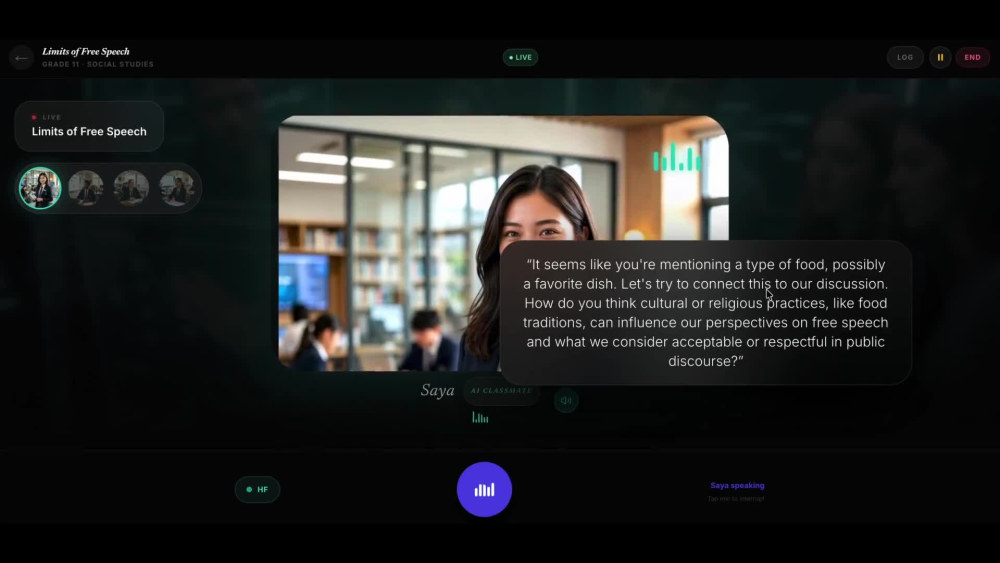End the session with END button
1000x563 pixels.
(973, 57)
